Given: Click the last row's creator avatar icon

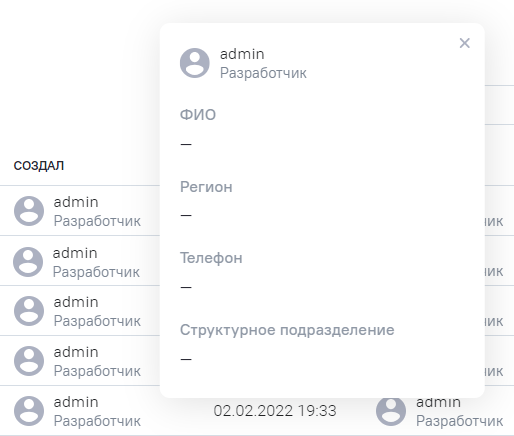Looking at the screenshot, I should [29, 411].
